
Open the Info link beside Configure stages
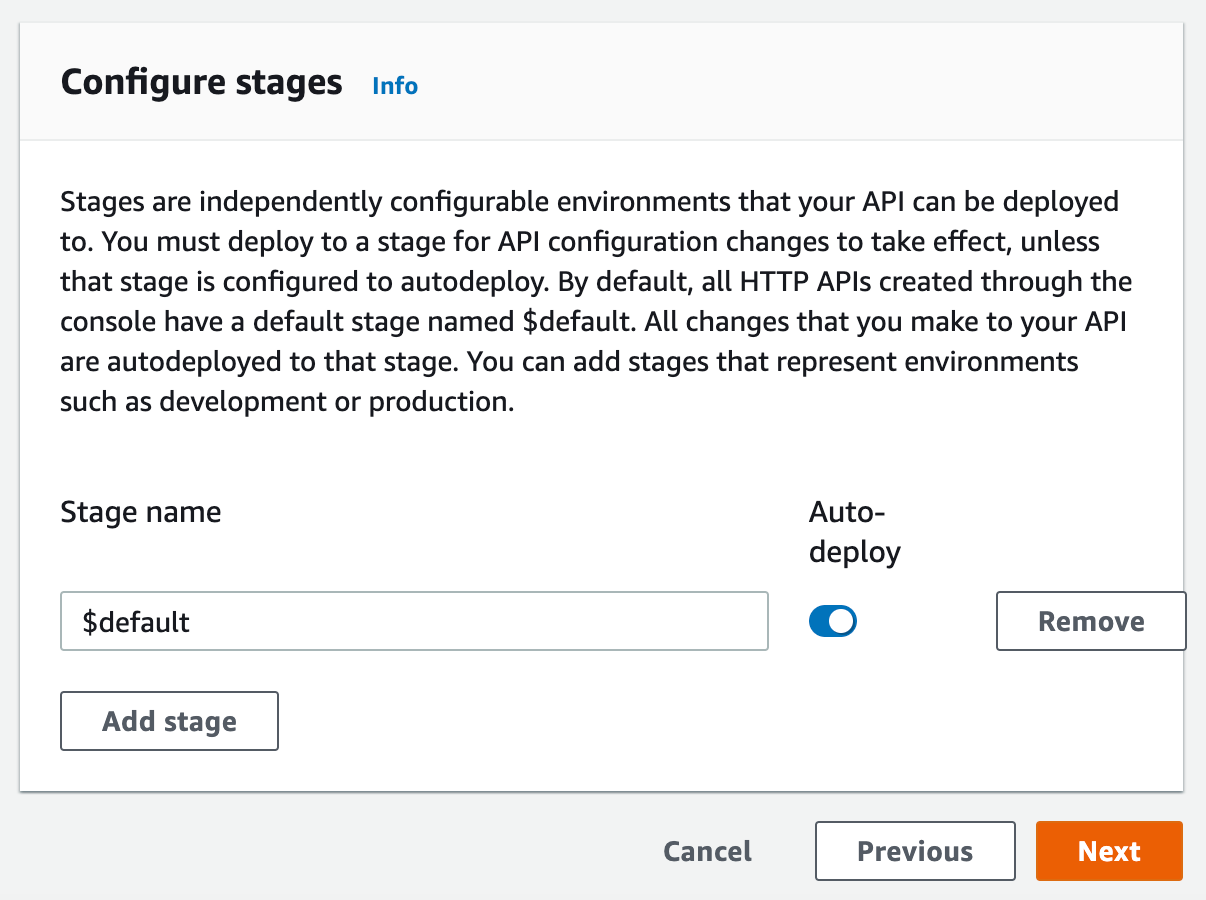[395, 86]
